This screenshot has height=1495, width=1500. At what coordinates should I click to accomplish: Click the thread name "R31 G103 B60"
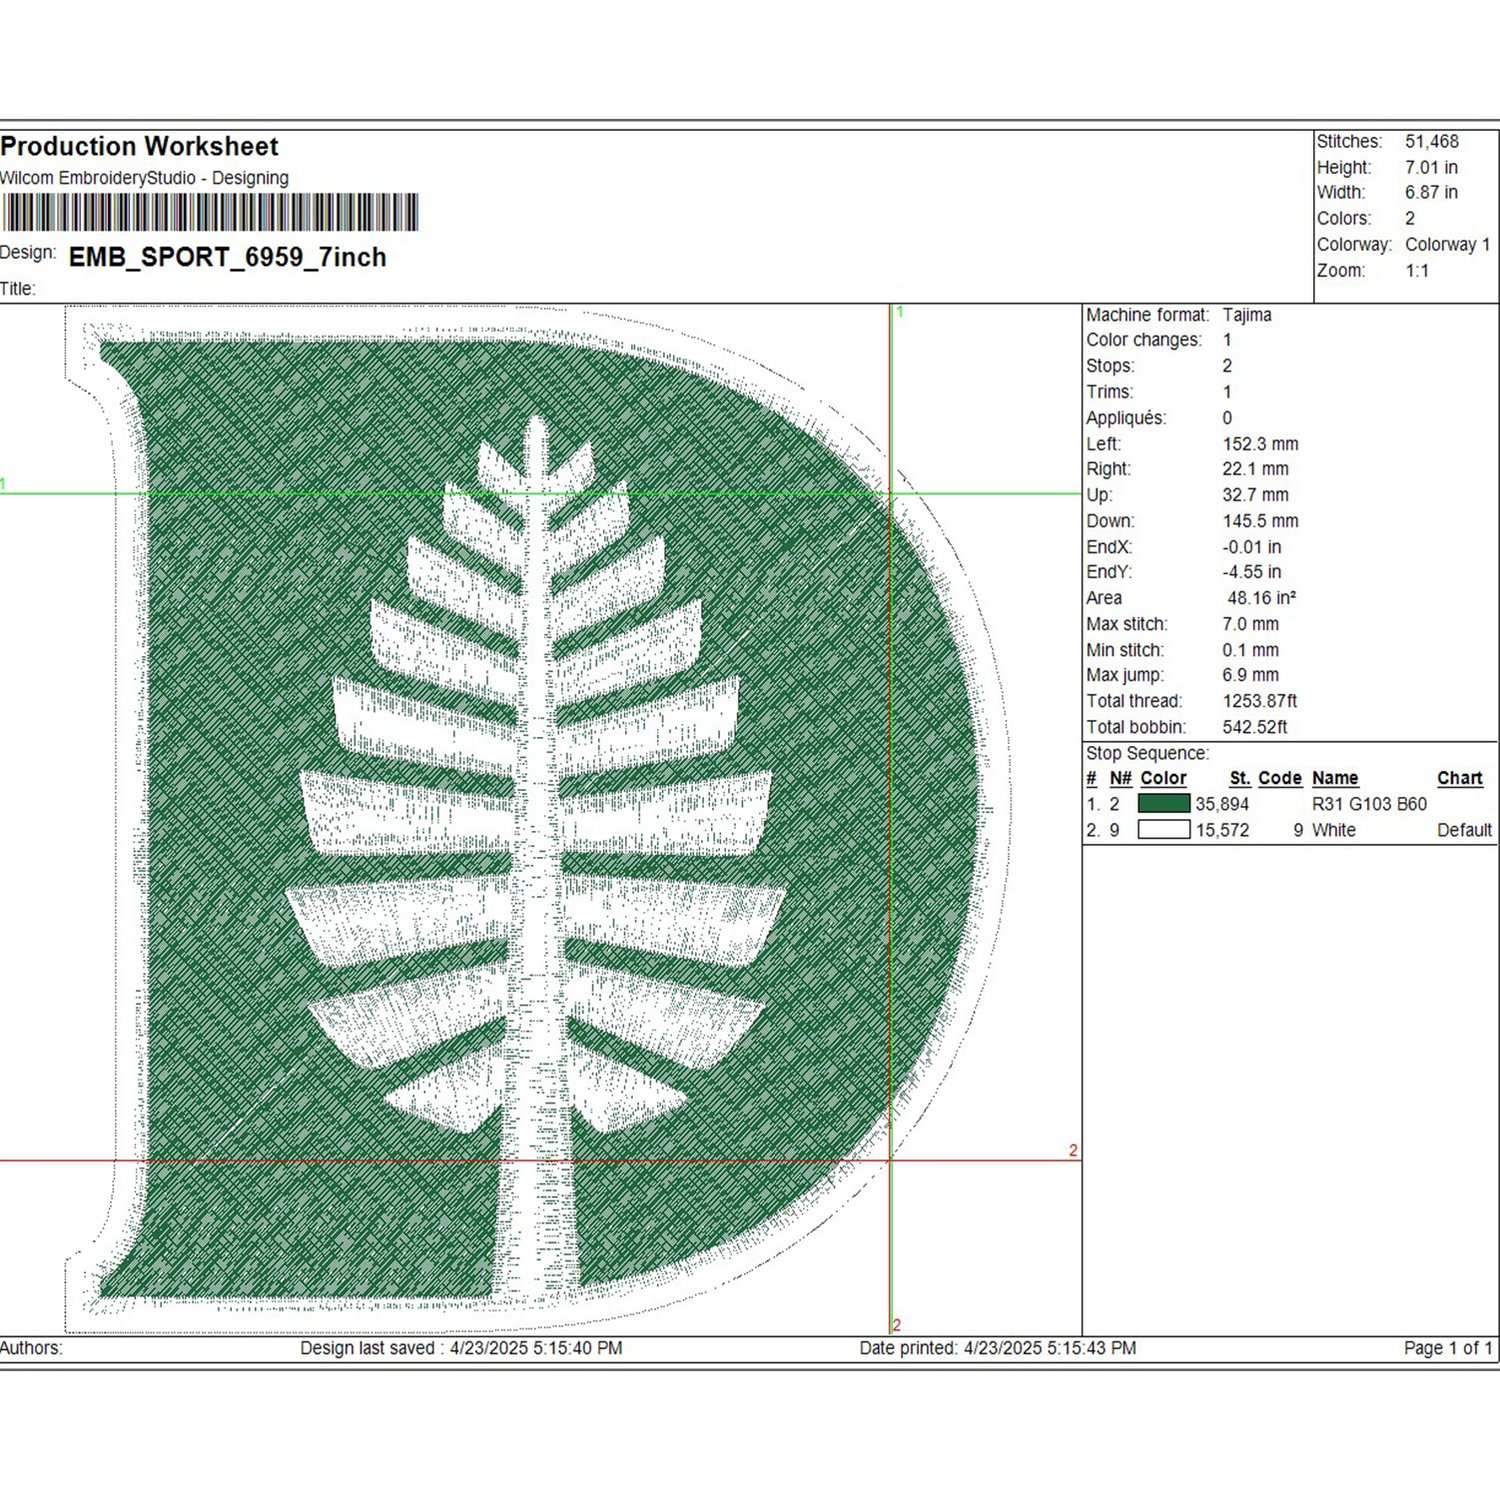point(1369,804)
